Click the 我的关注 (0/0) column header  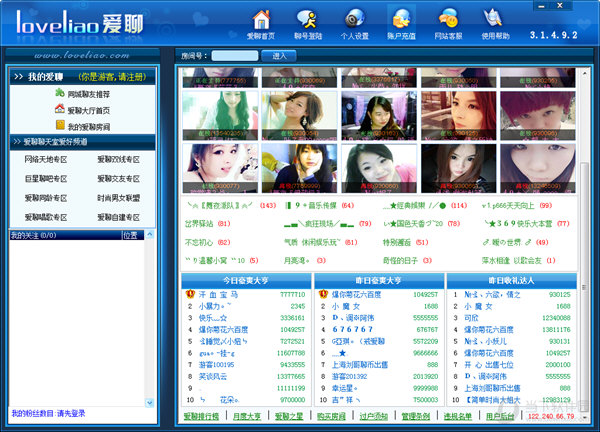tap(65, 235)
